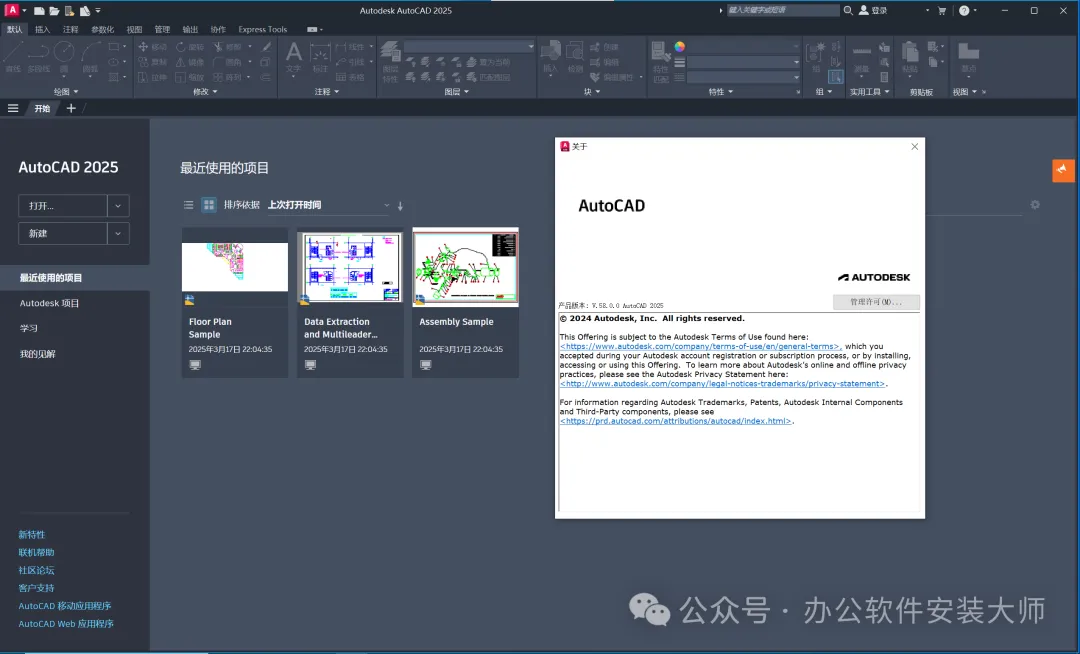Click 登录 sign-in in title bar
This screenshot has height=654, width=1080.
coord(873,10)
